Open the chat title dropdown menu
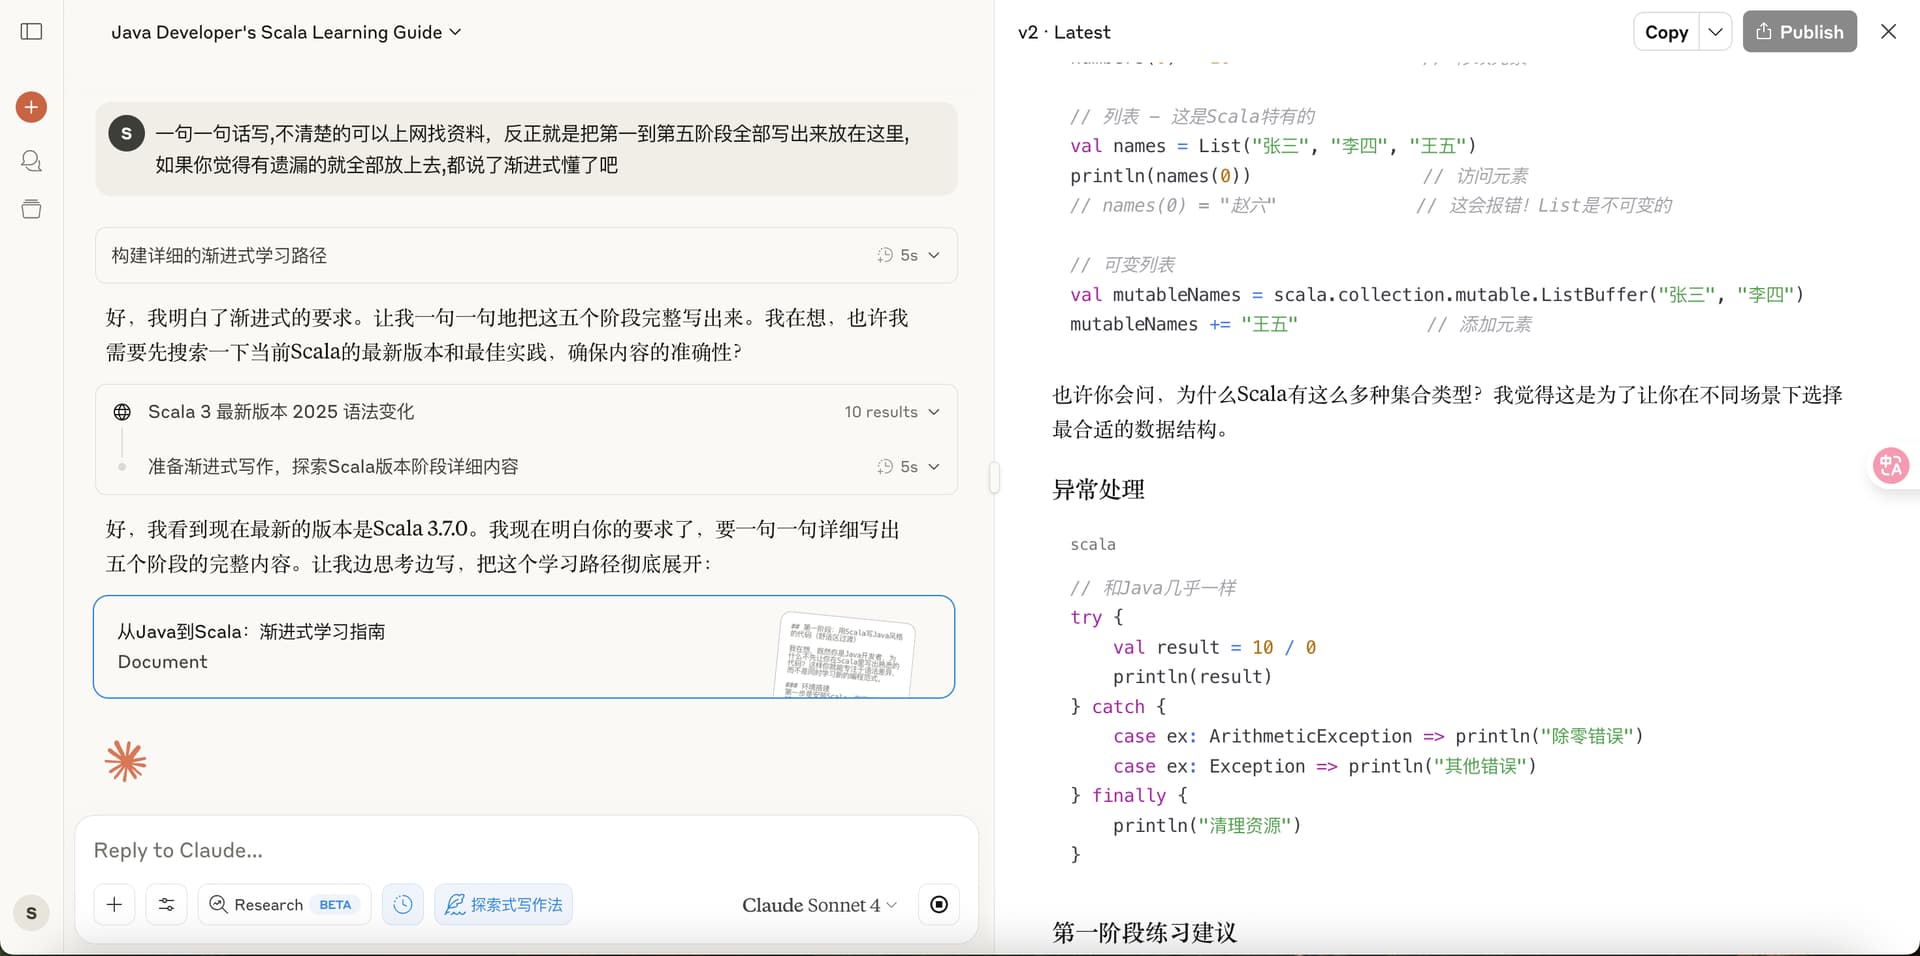Viewport: 1920px width, 956px height. point(286,32)
